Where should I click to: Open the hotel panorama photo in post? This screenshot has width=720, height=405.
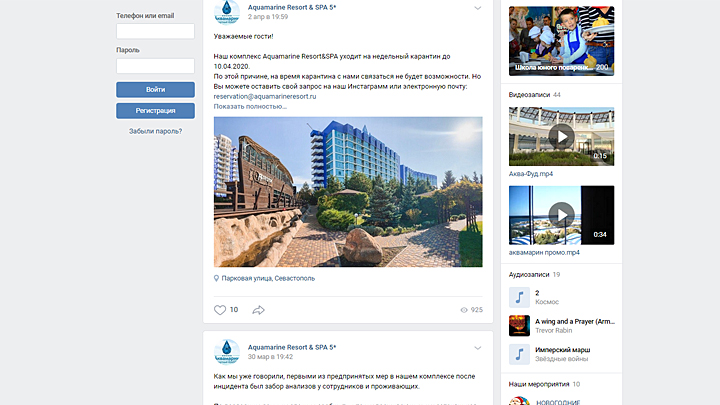[x=348, y=192]
